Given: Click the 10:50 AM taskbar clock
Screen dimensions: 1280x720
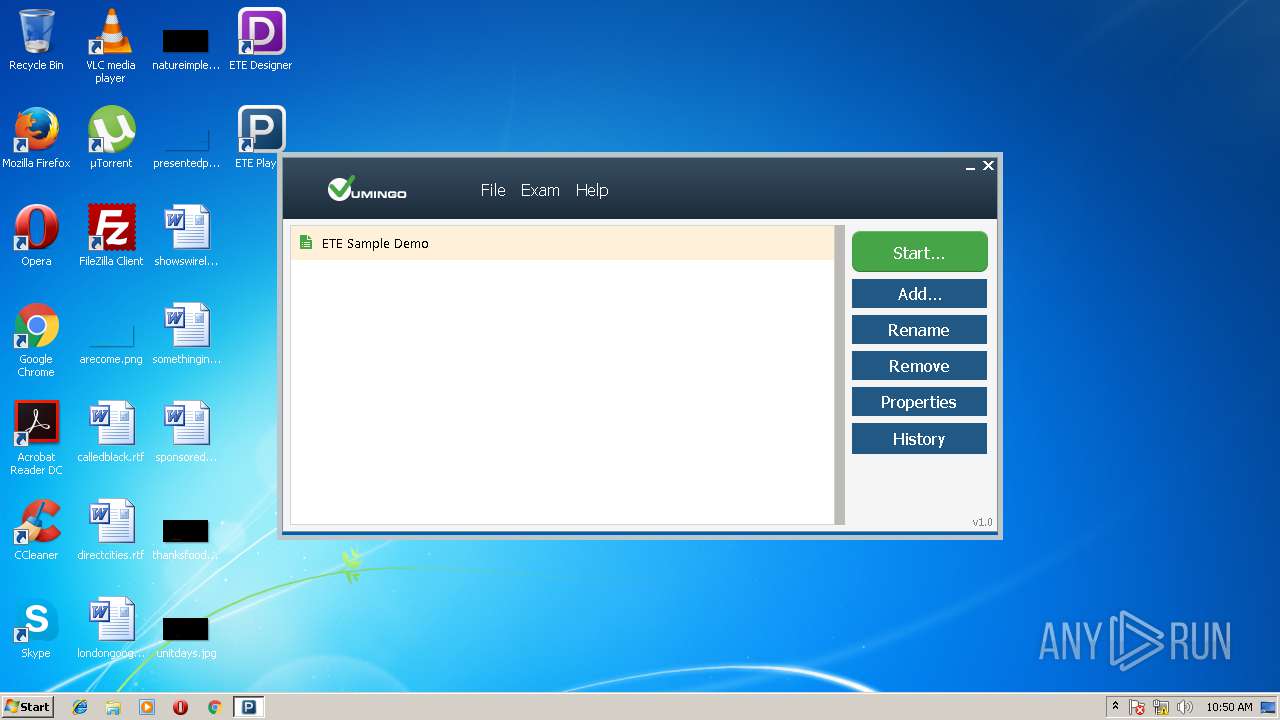Looking at the screenshot, I should pos(1229,707).
